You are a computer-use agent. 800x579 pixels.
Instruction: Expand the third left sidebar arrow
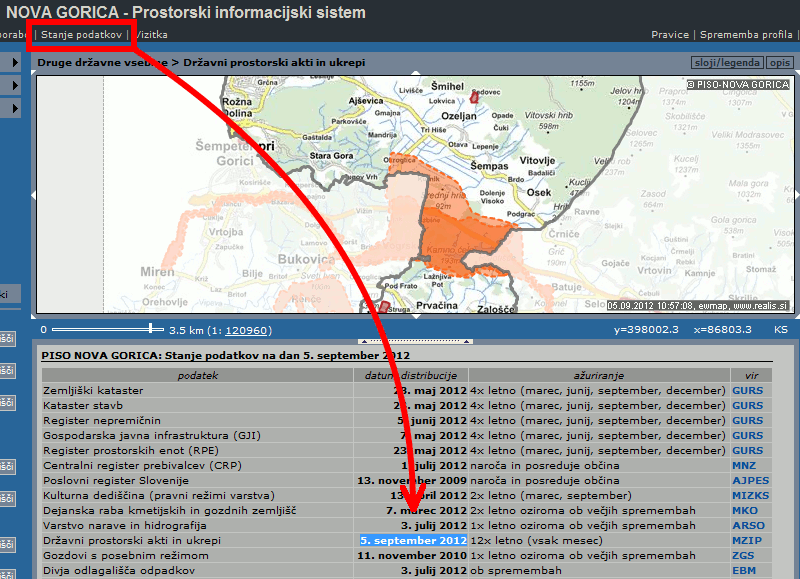coord(15,107)
